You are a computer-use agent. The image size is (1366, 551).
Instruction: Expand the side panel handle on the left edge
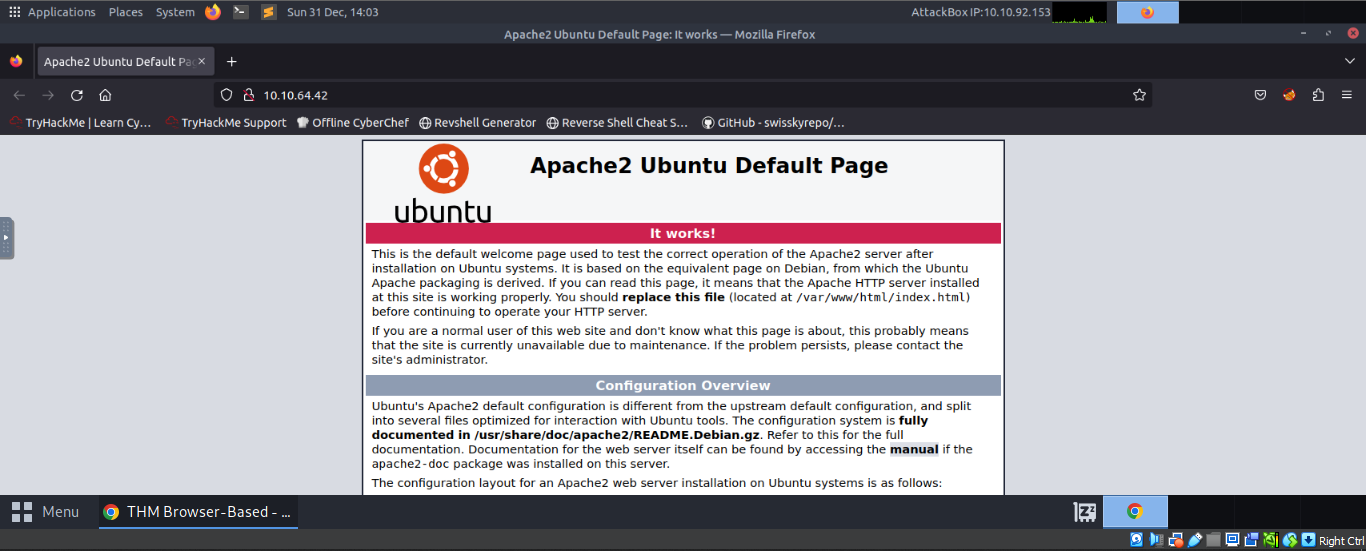7,238
